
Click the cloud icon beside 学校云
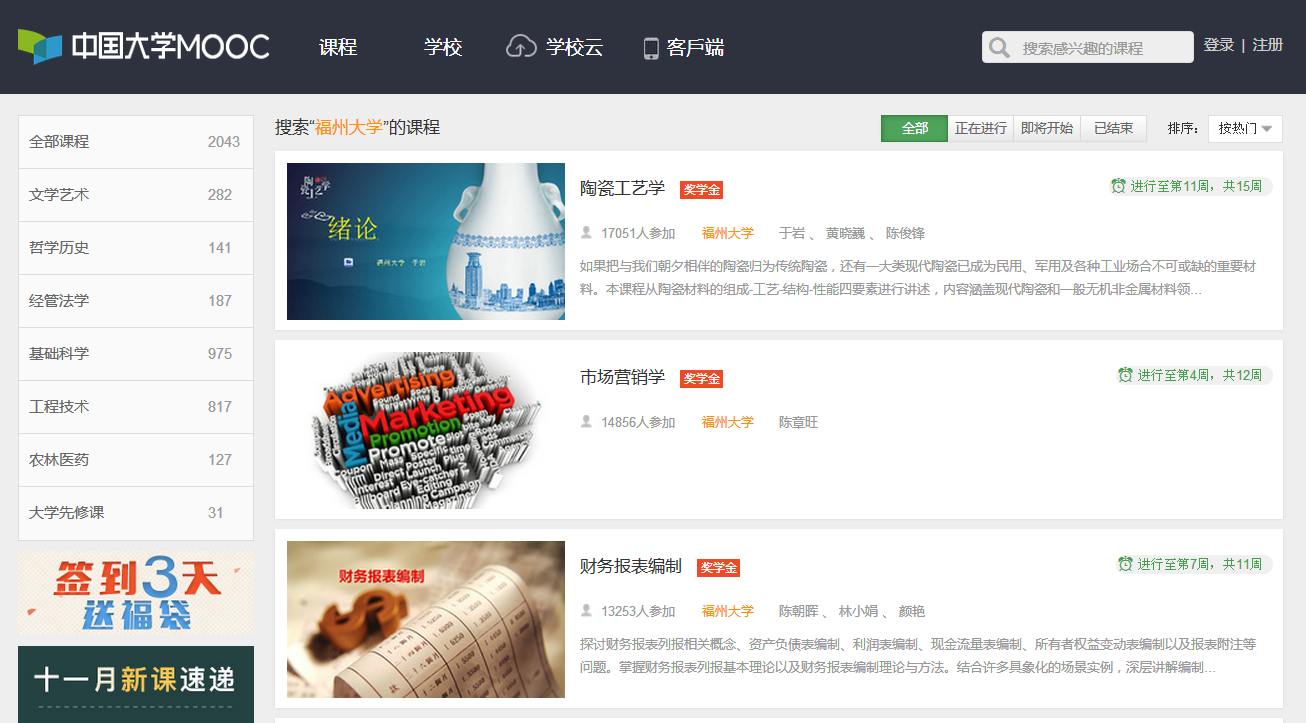(521, 47)
